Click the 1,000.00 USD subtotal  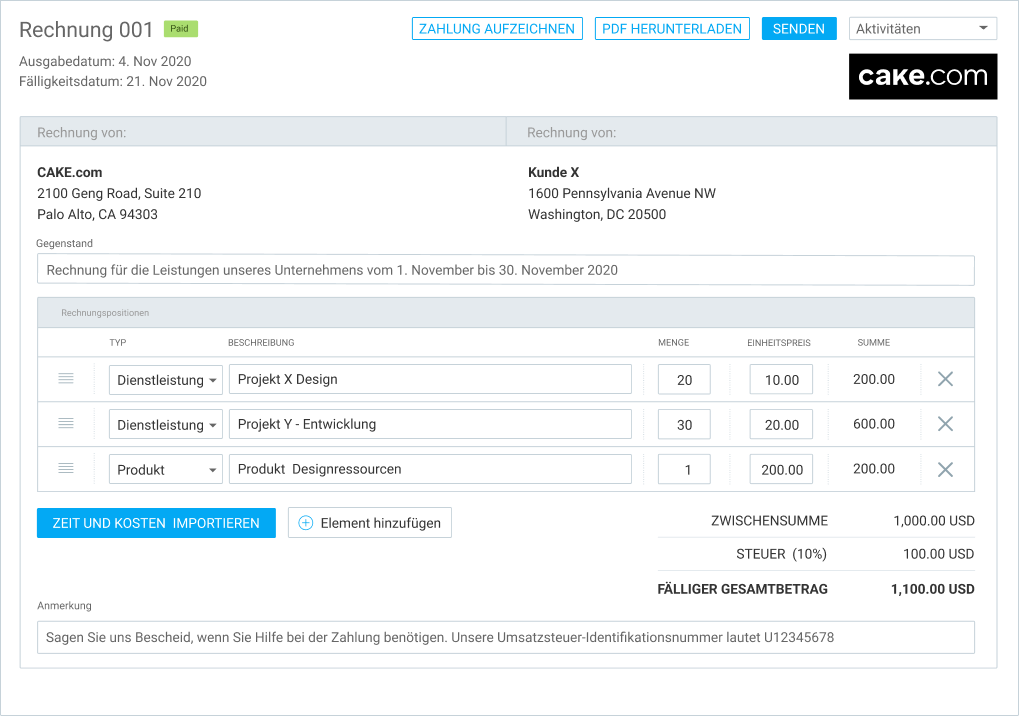(x=934, y=521)
